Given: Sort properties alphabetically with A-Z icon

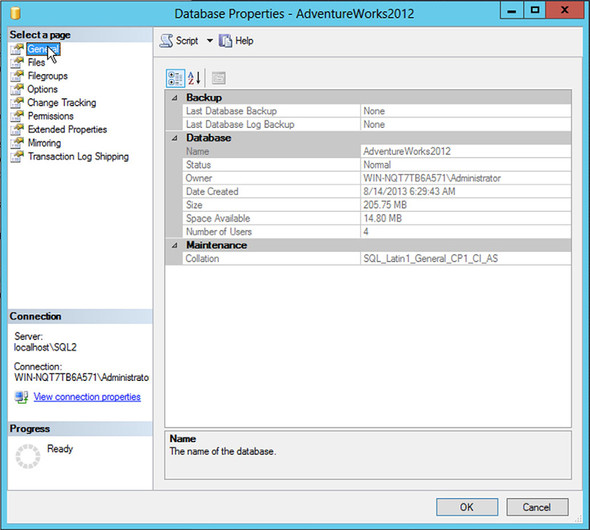Looking at the screenshot, I should 194,78.
